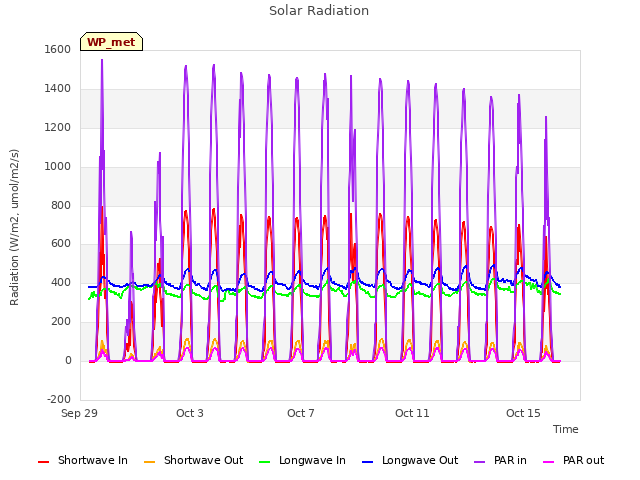Image resolution: width=640 pixels, height=480 pixels.
Task: Toggle PAR out legend entry
Action: 573,461
